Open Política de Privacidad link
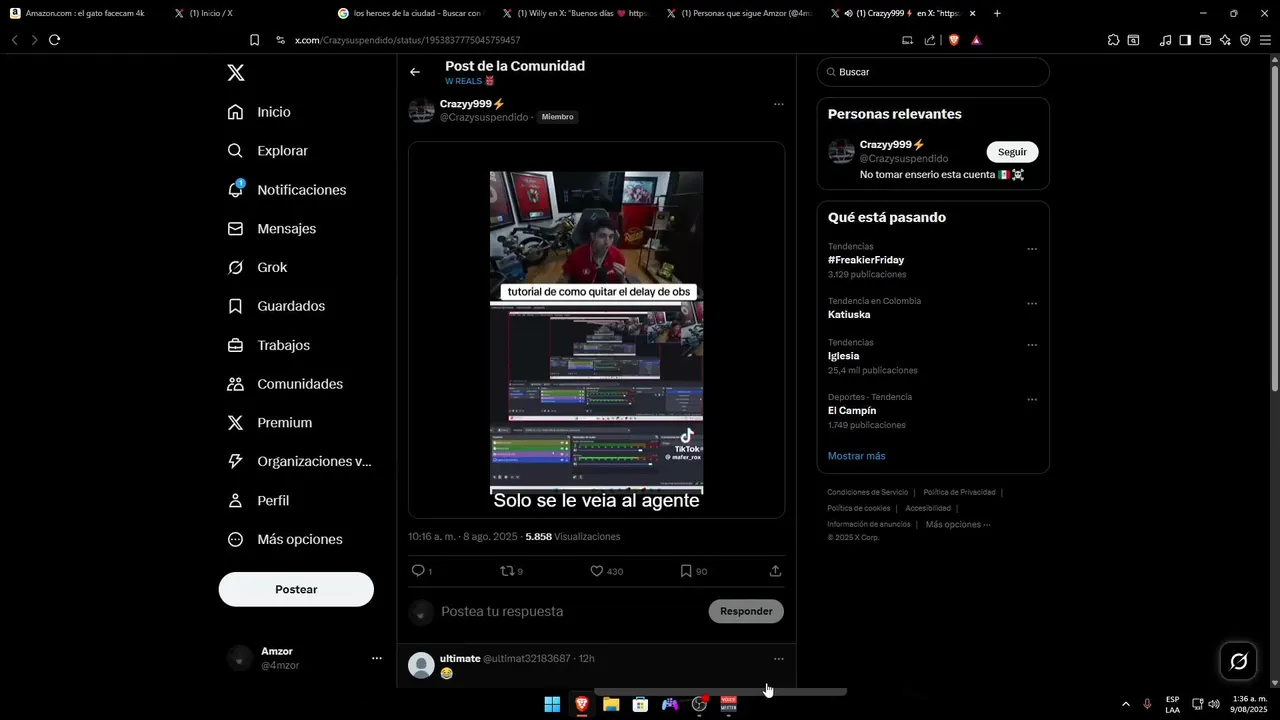 coord(959,492)
